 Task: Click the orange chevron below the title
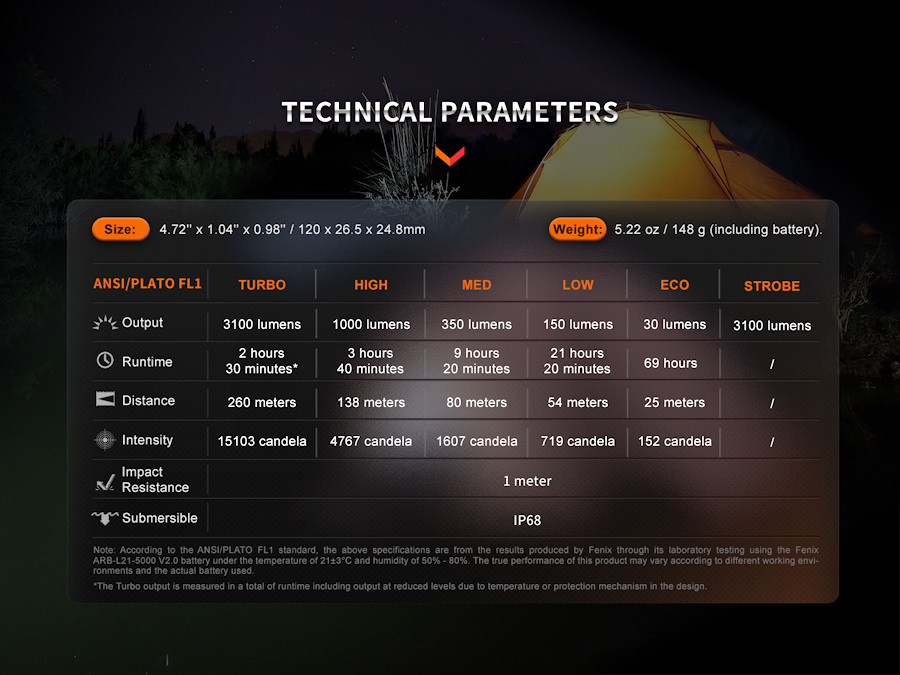450,155
